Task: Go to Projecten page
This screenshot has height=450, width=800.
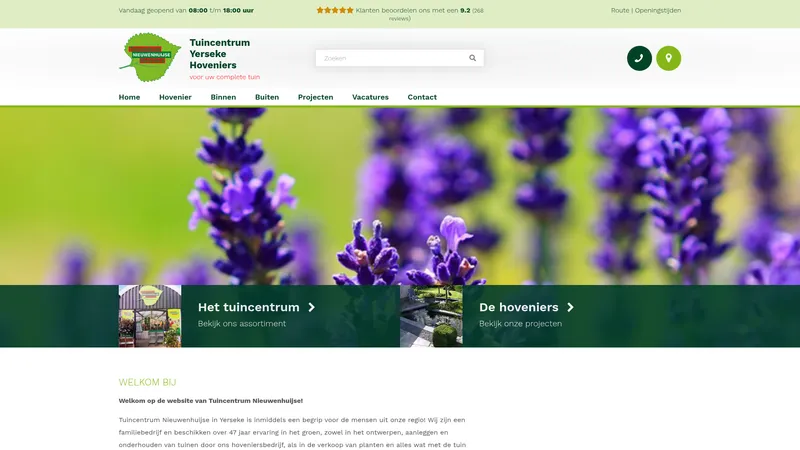Action: [x=315, y=97]
